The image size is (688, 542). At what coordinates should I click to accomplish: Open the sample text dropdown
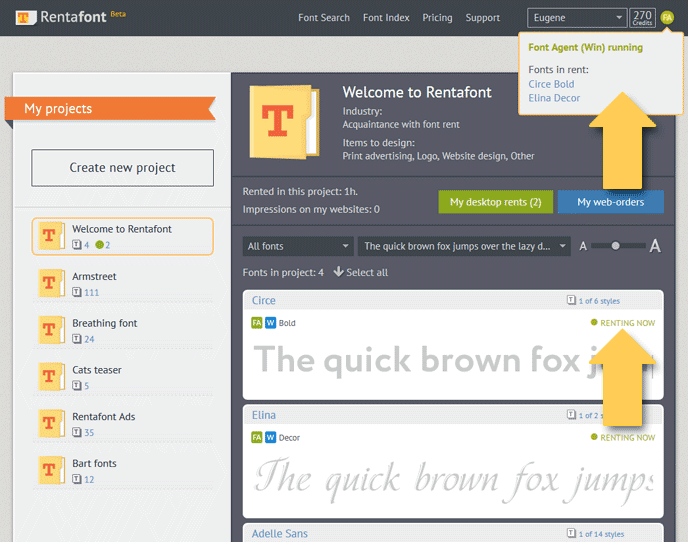pyautogui.click(x=464, y=246)
